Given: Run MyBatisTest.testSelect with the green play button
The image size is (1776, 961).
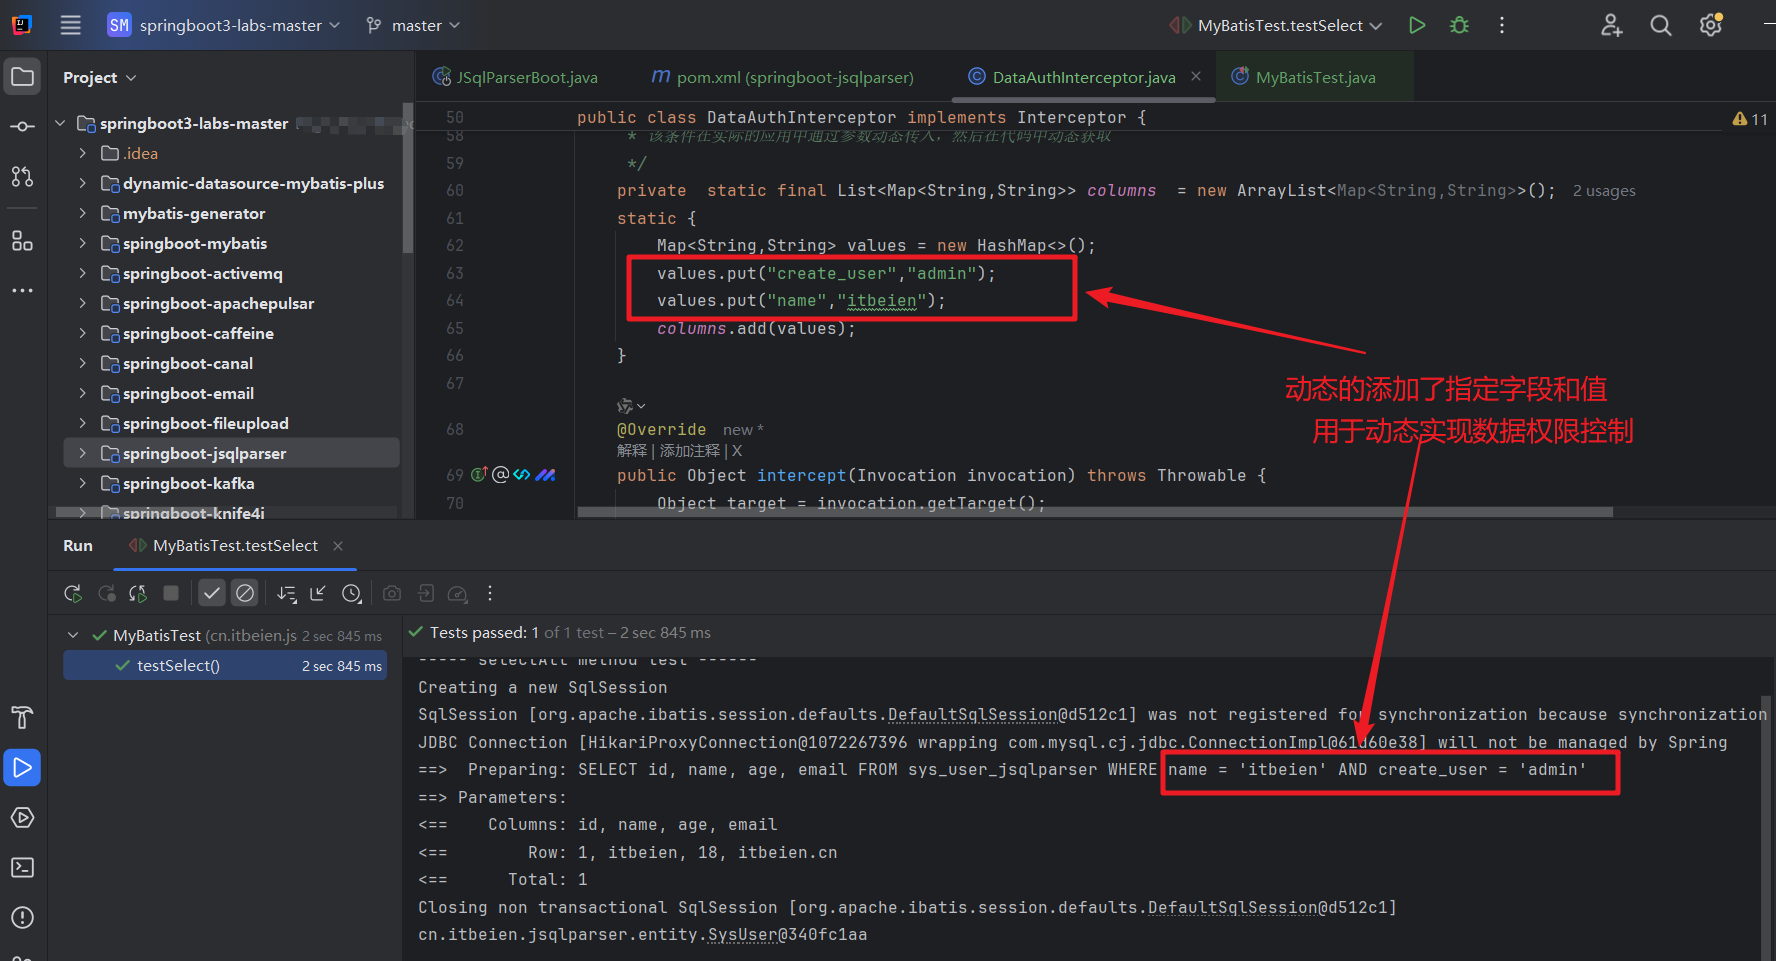Looking at the screenshot, I should [1417, 25].
